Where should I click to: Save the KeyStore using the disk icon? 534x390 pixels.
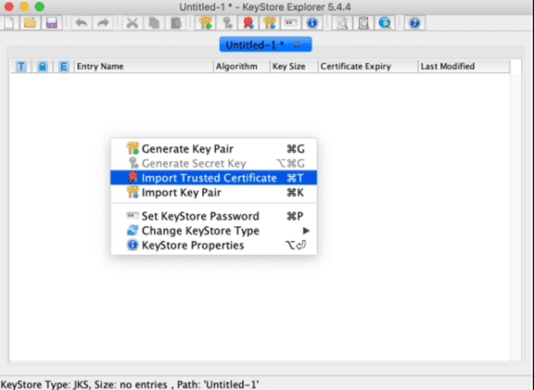51,23
